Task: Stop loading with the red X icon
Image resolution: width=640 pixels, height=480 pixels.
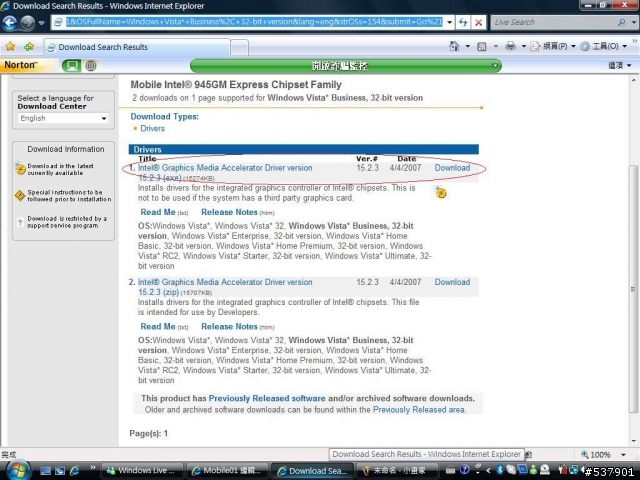Action: pyautogui.click(x=478, y=22)
